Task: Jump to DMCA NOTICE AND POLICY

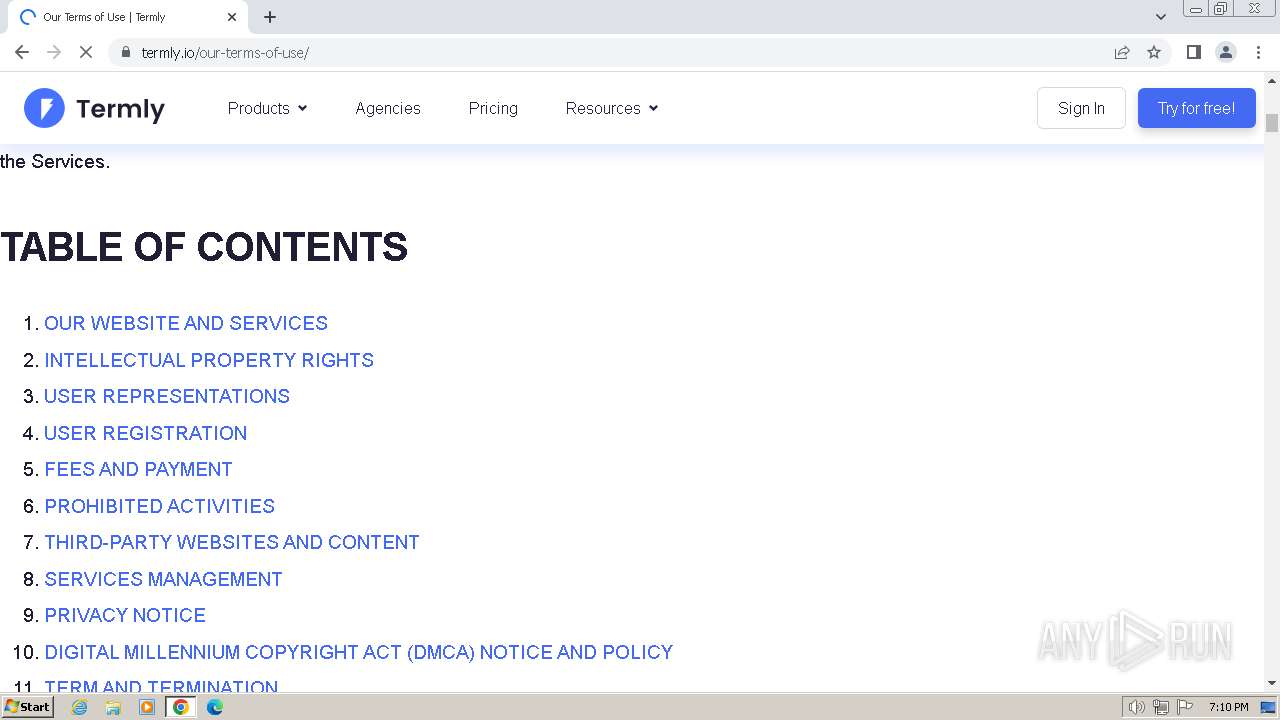Action: [x=359, y=652]
